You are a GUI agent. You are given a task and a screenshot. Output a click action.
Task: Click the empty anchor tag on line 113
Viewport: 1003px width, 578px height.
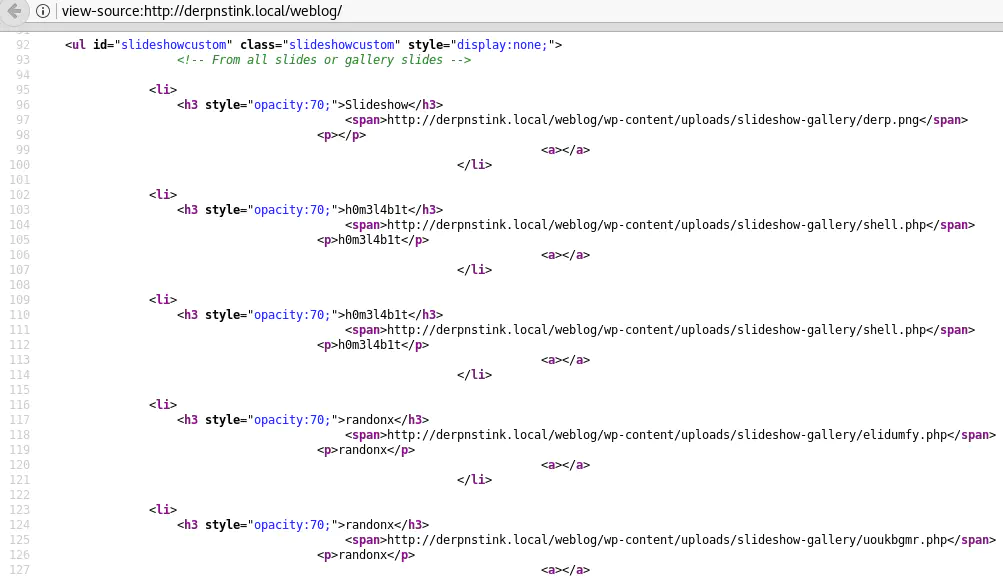tap(565, 359)
